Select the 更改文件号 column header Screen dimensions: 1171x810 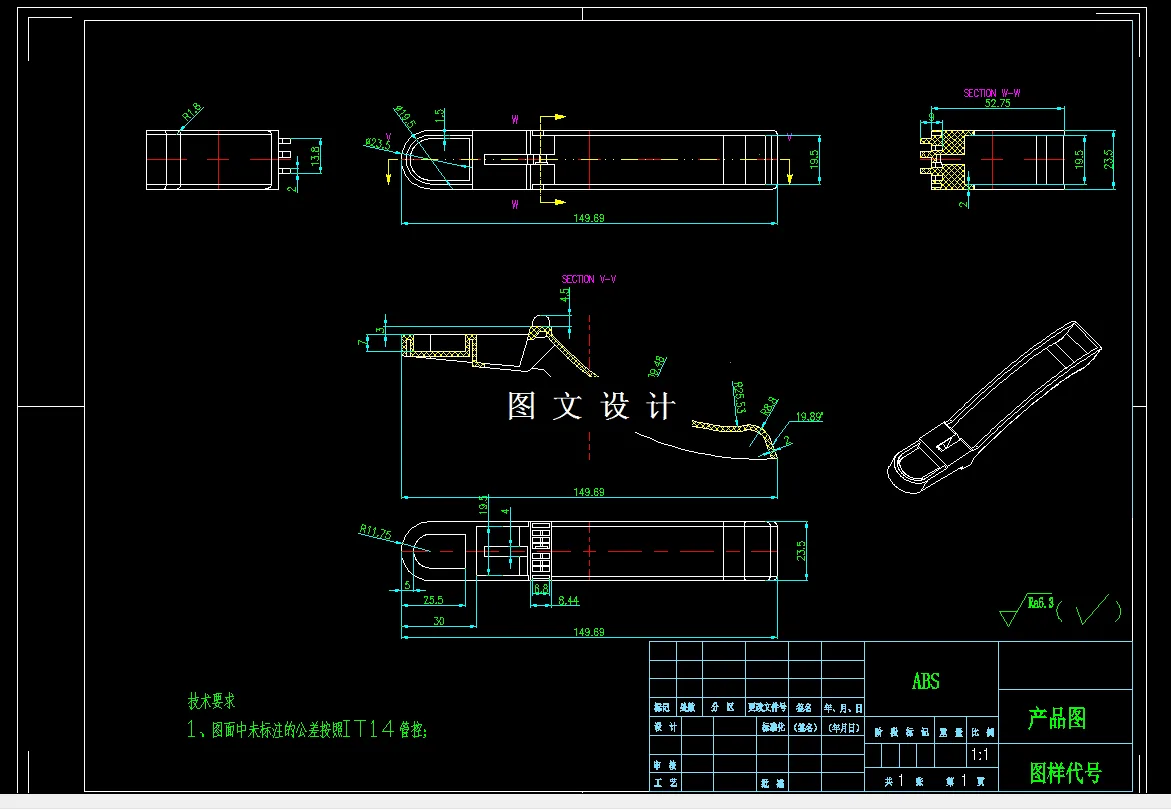click(x=767, y=707)
